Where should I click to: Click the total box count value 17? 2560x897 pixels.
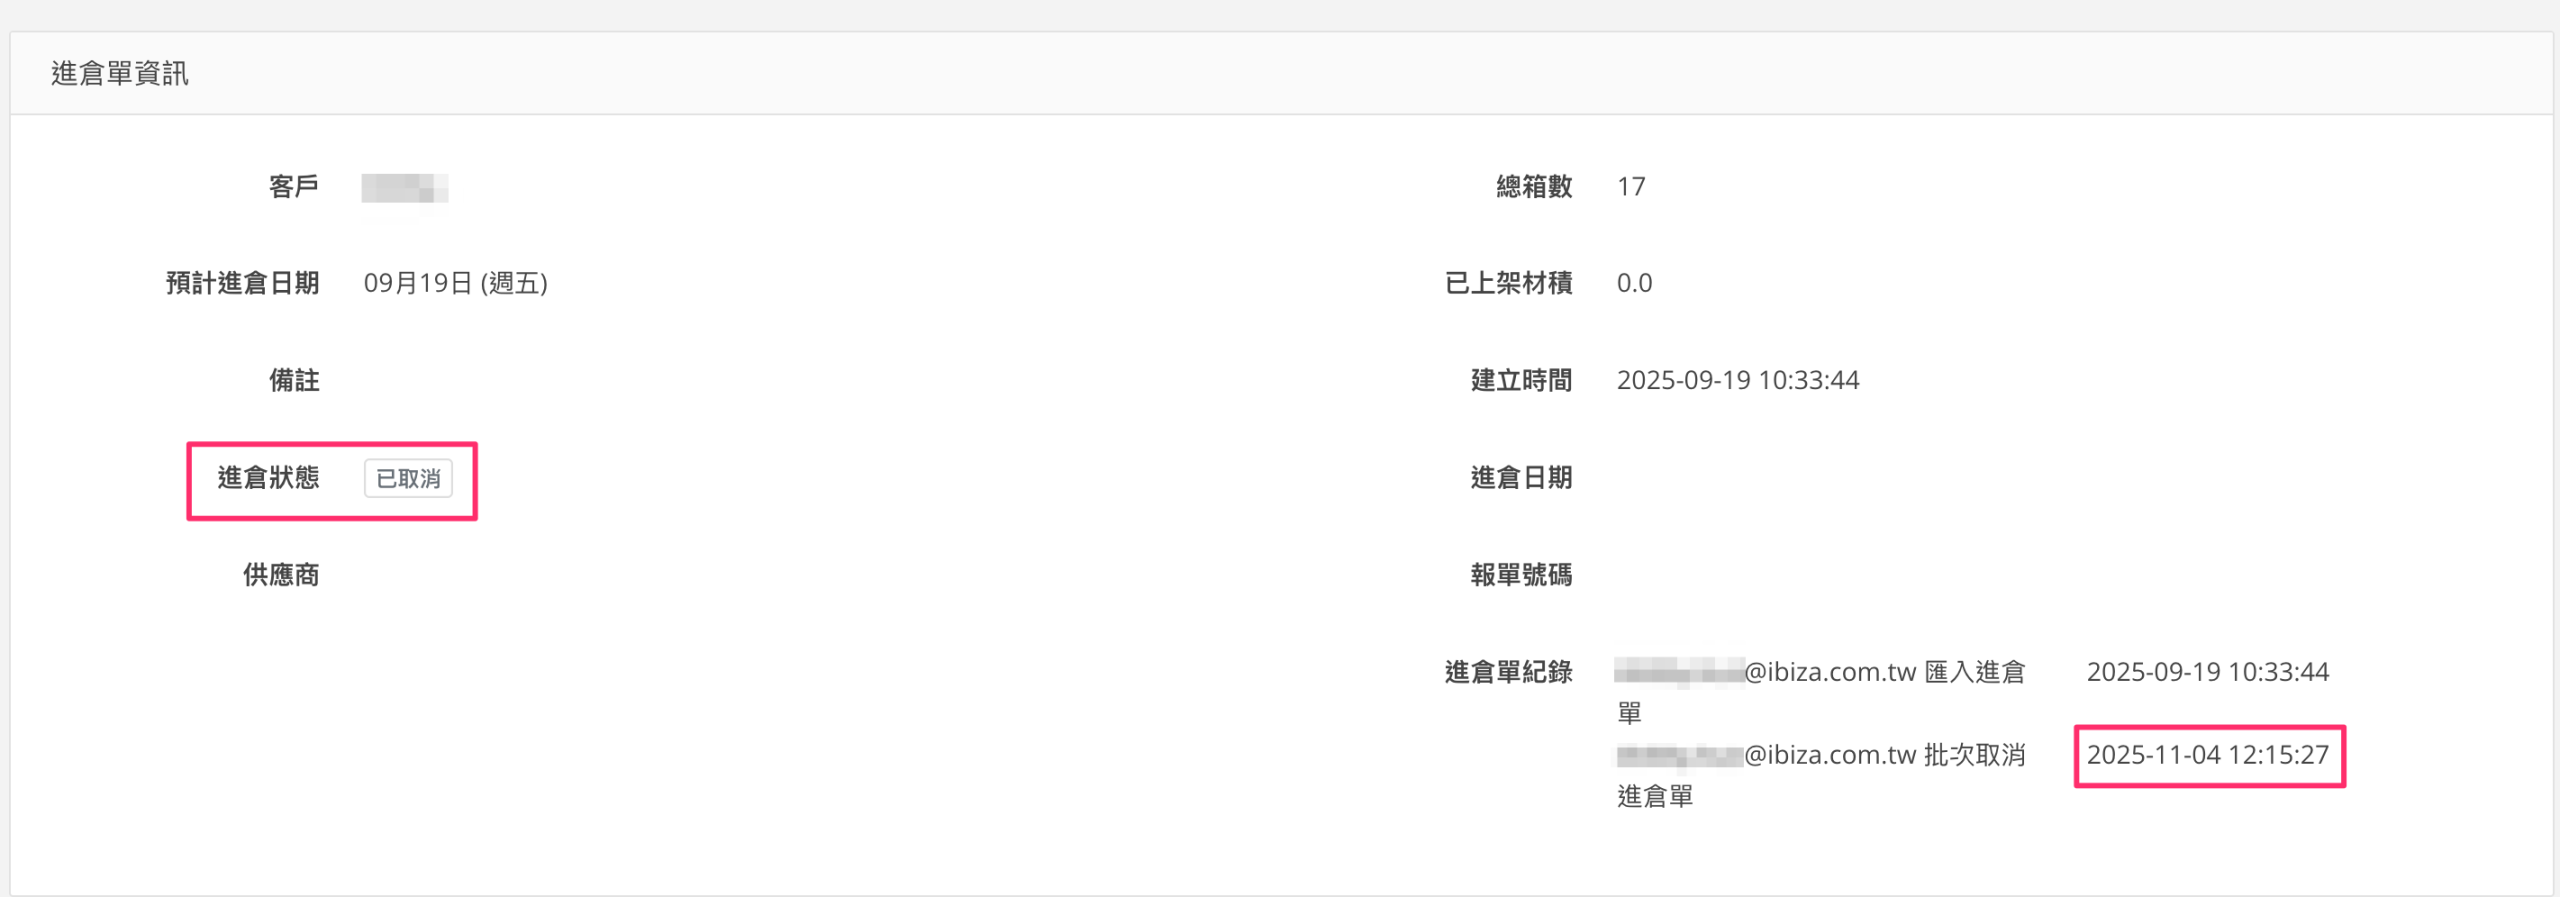tap(1631, 187)
